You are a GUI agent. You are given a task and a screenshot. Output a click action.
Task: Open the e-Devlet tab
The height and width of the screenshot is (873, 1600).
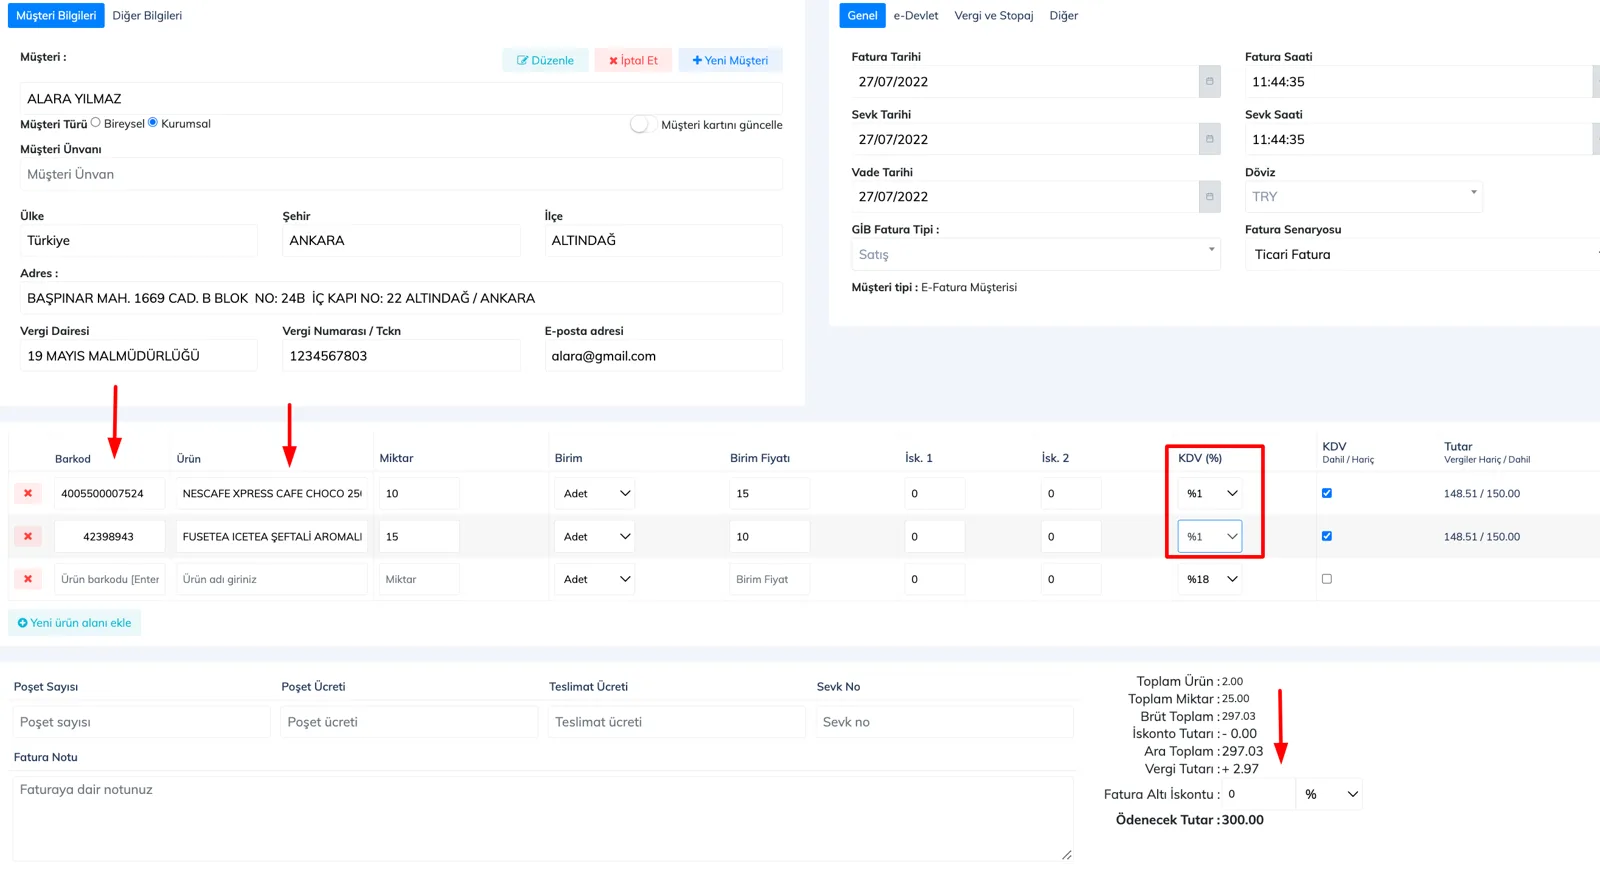click(x=916, y=15)
